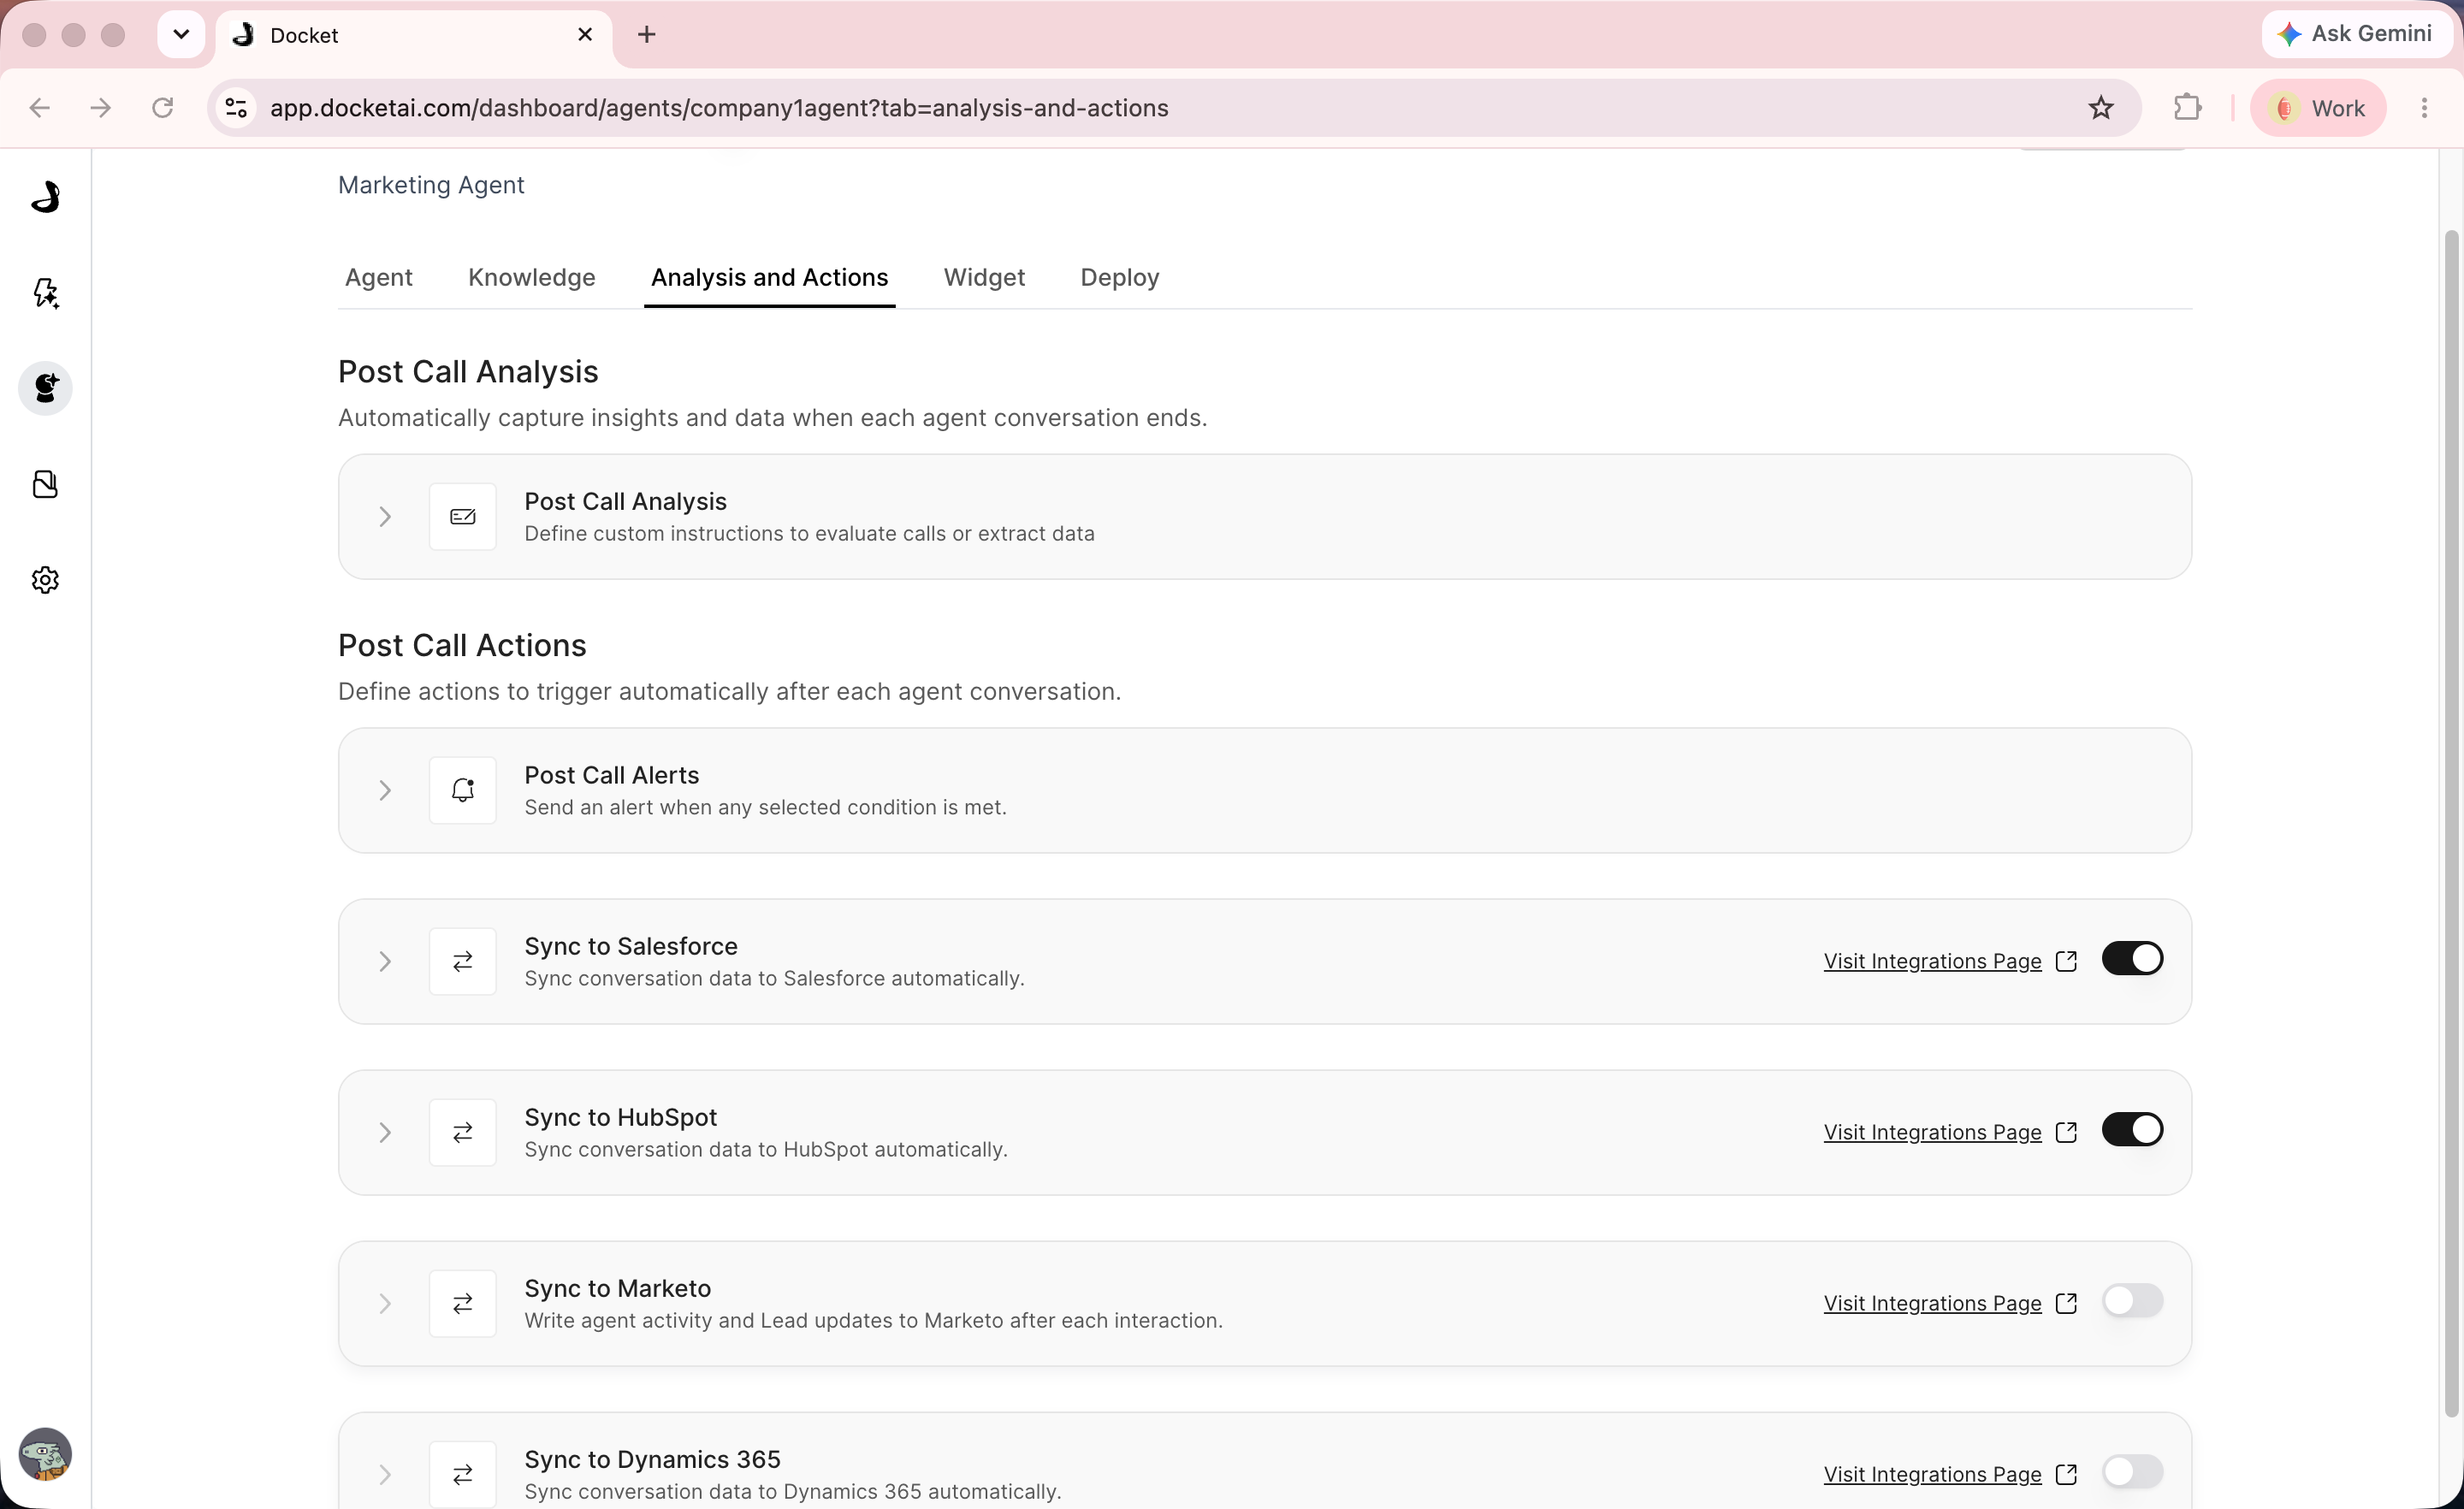Select the Analysis and Actions tab
Viewport: 2464px width, 1509px height.
(770, 278)
